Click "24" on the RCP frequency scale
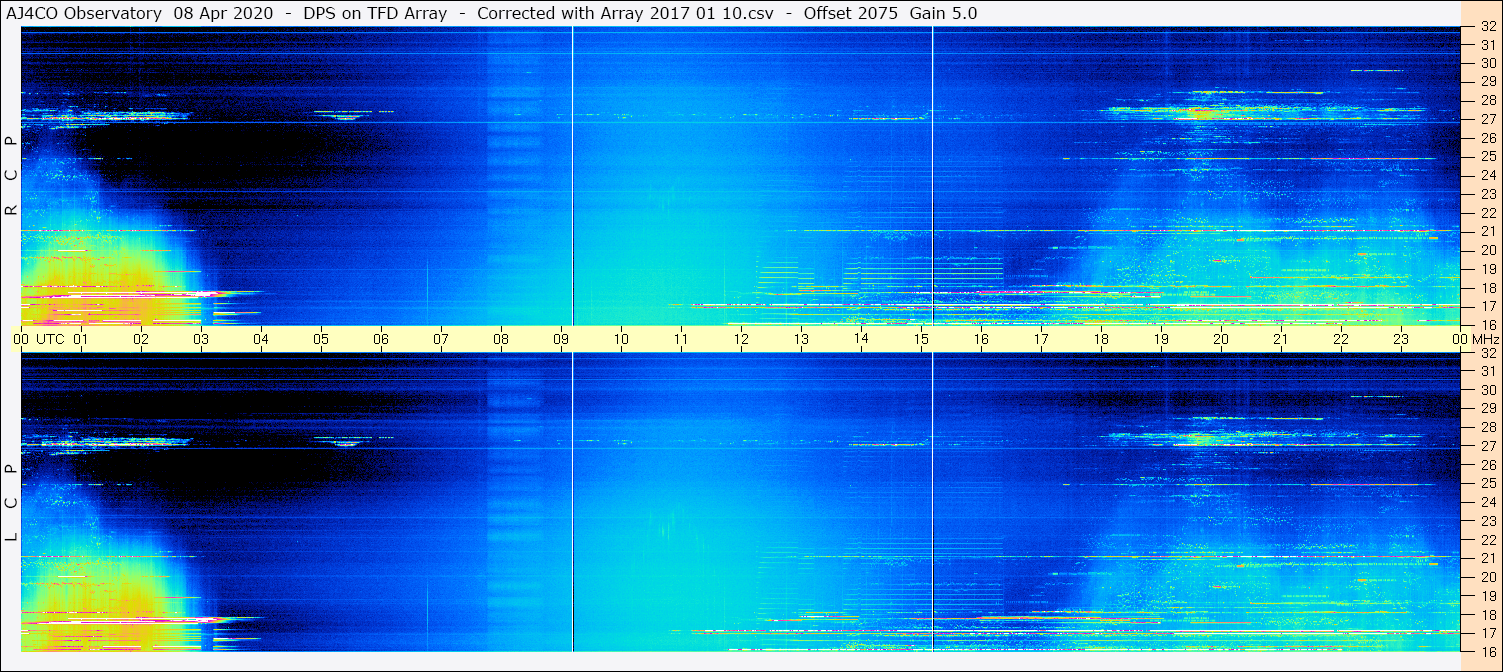 pyautogui.click(x=1488, y=175)
